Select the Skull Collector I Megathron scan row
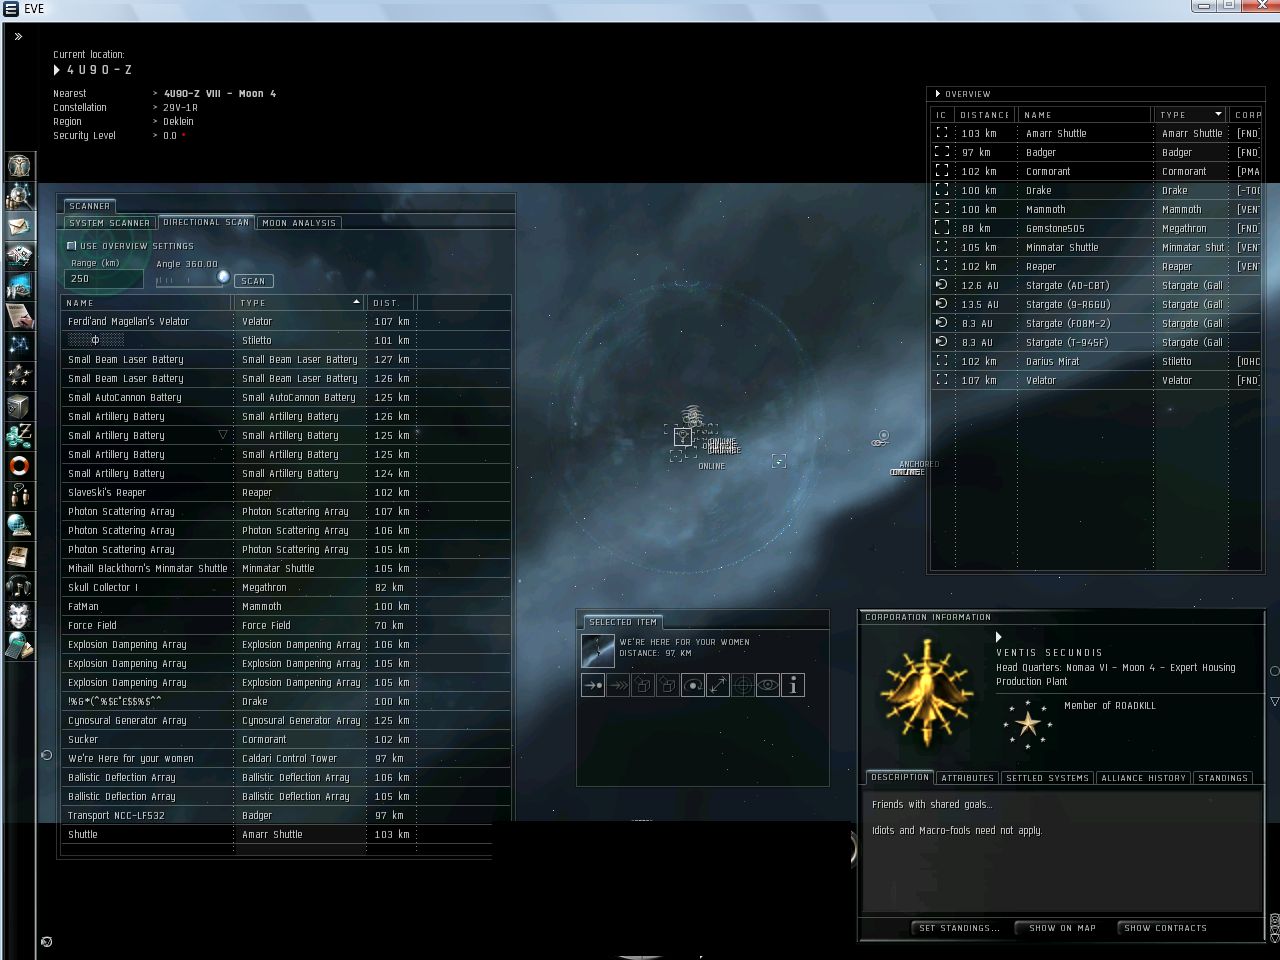This screenshot has width=1280, height=960. pos(285,587)
